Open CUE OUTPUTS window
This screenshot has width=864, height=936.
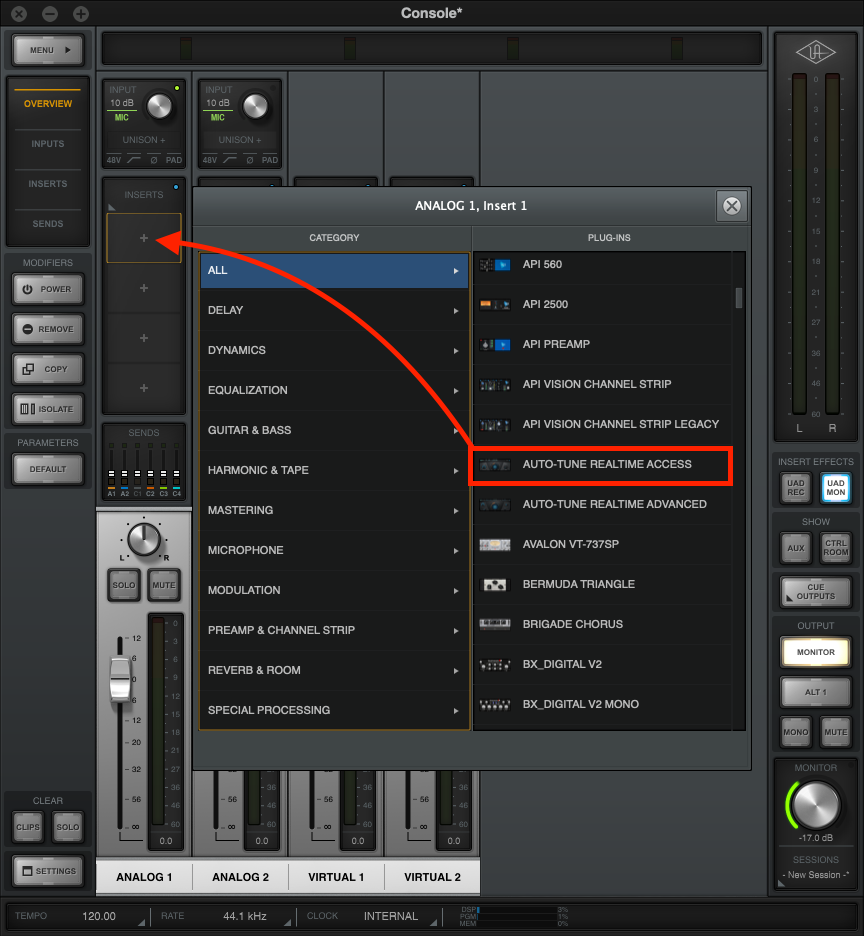(816, 592)
